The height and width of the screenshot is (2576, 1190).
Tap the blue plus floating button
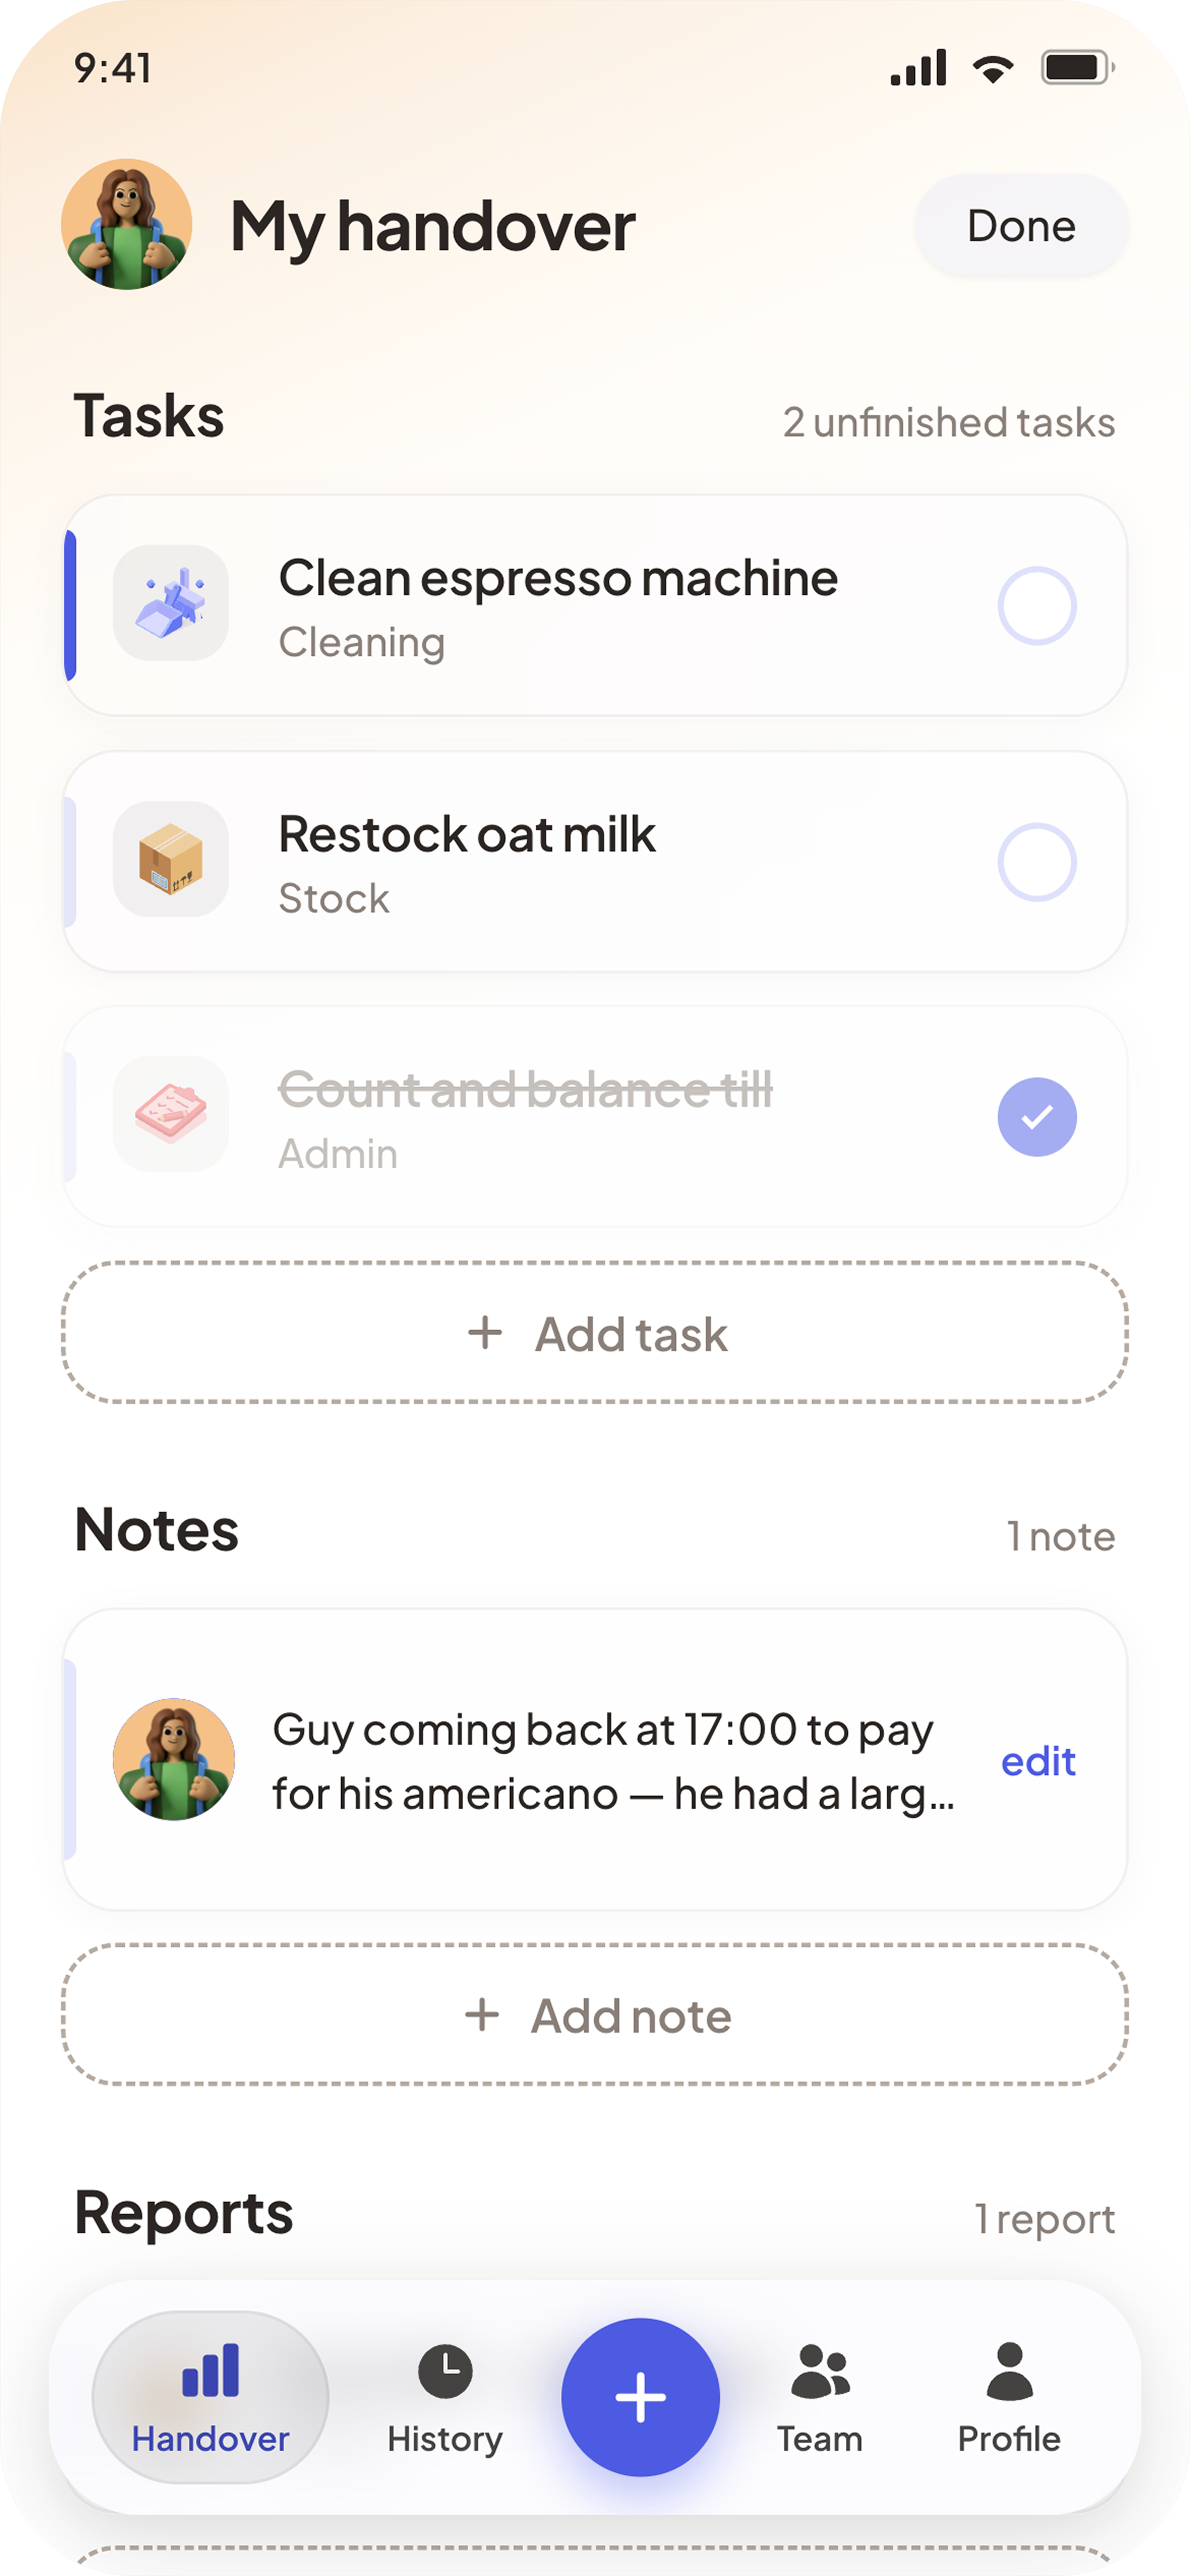[x=640, y=2396]
